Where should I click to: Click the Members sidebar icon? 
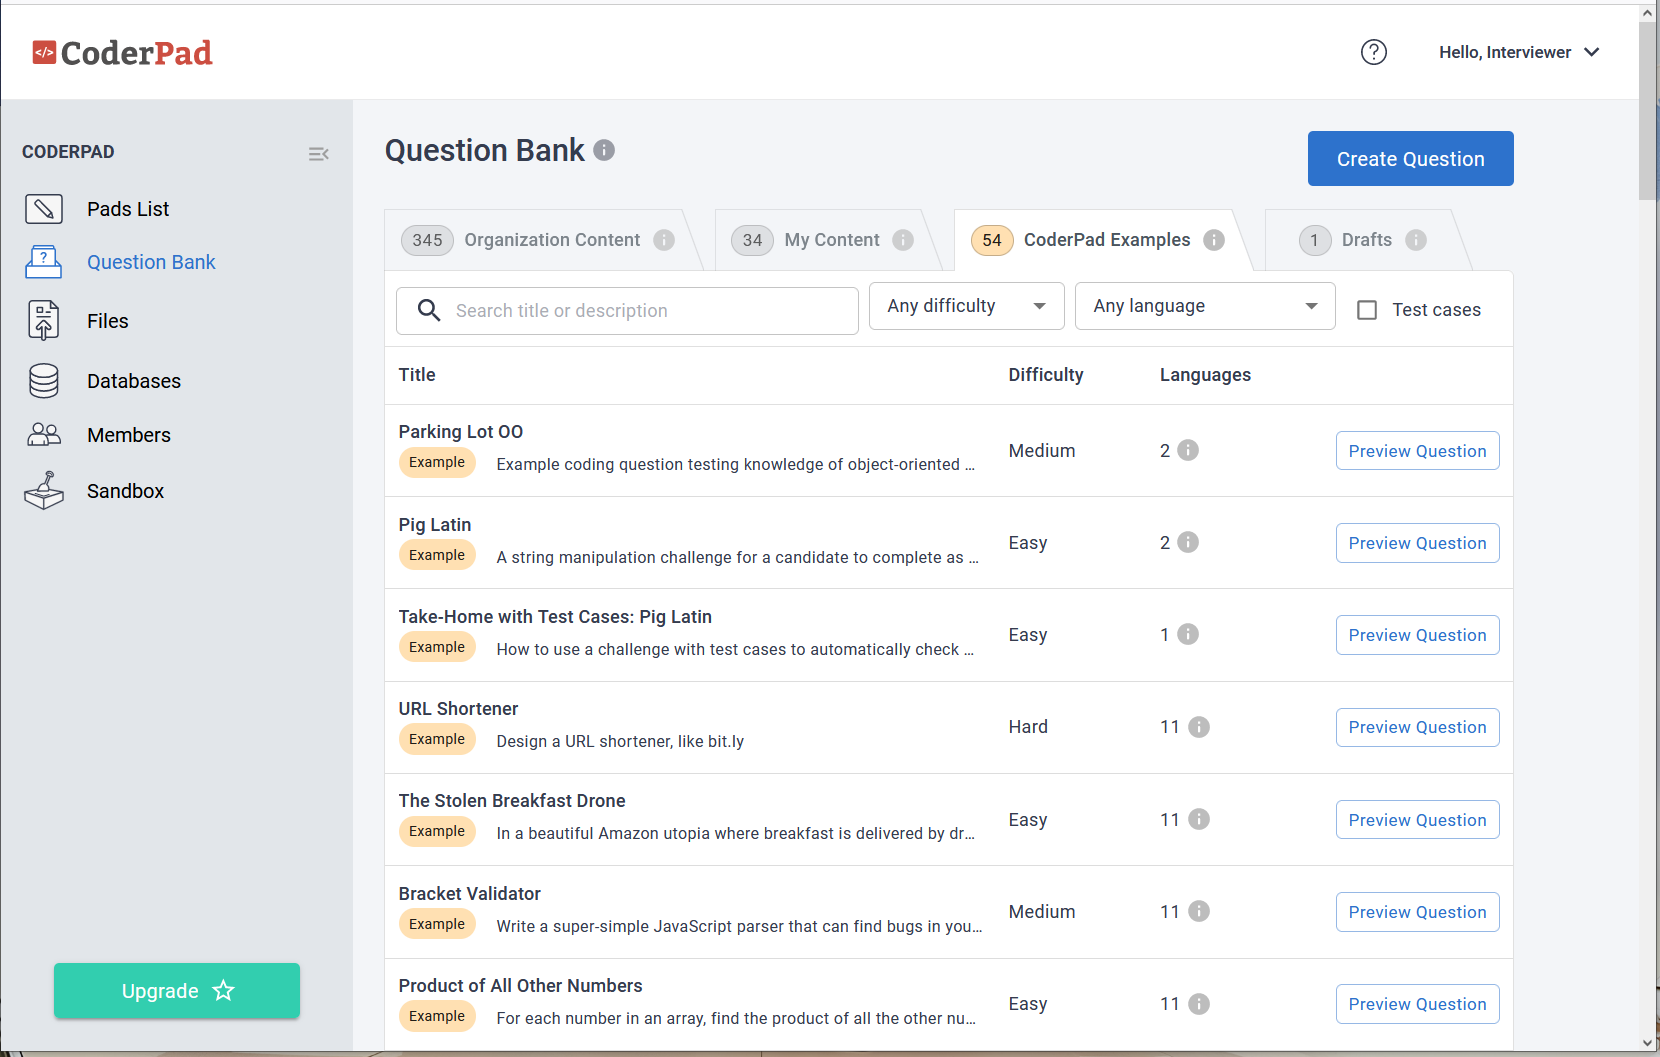(44, 435)
